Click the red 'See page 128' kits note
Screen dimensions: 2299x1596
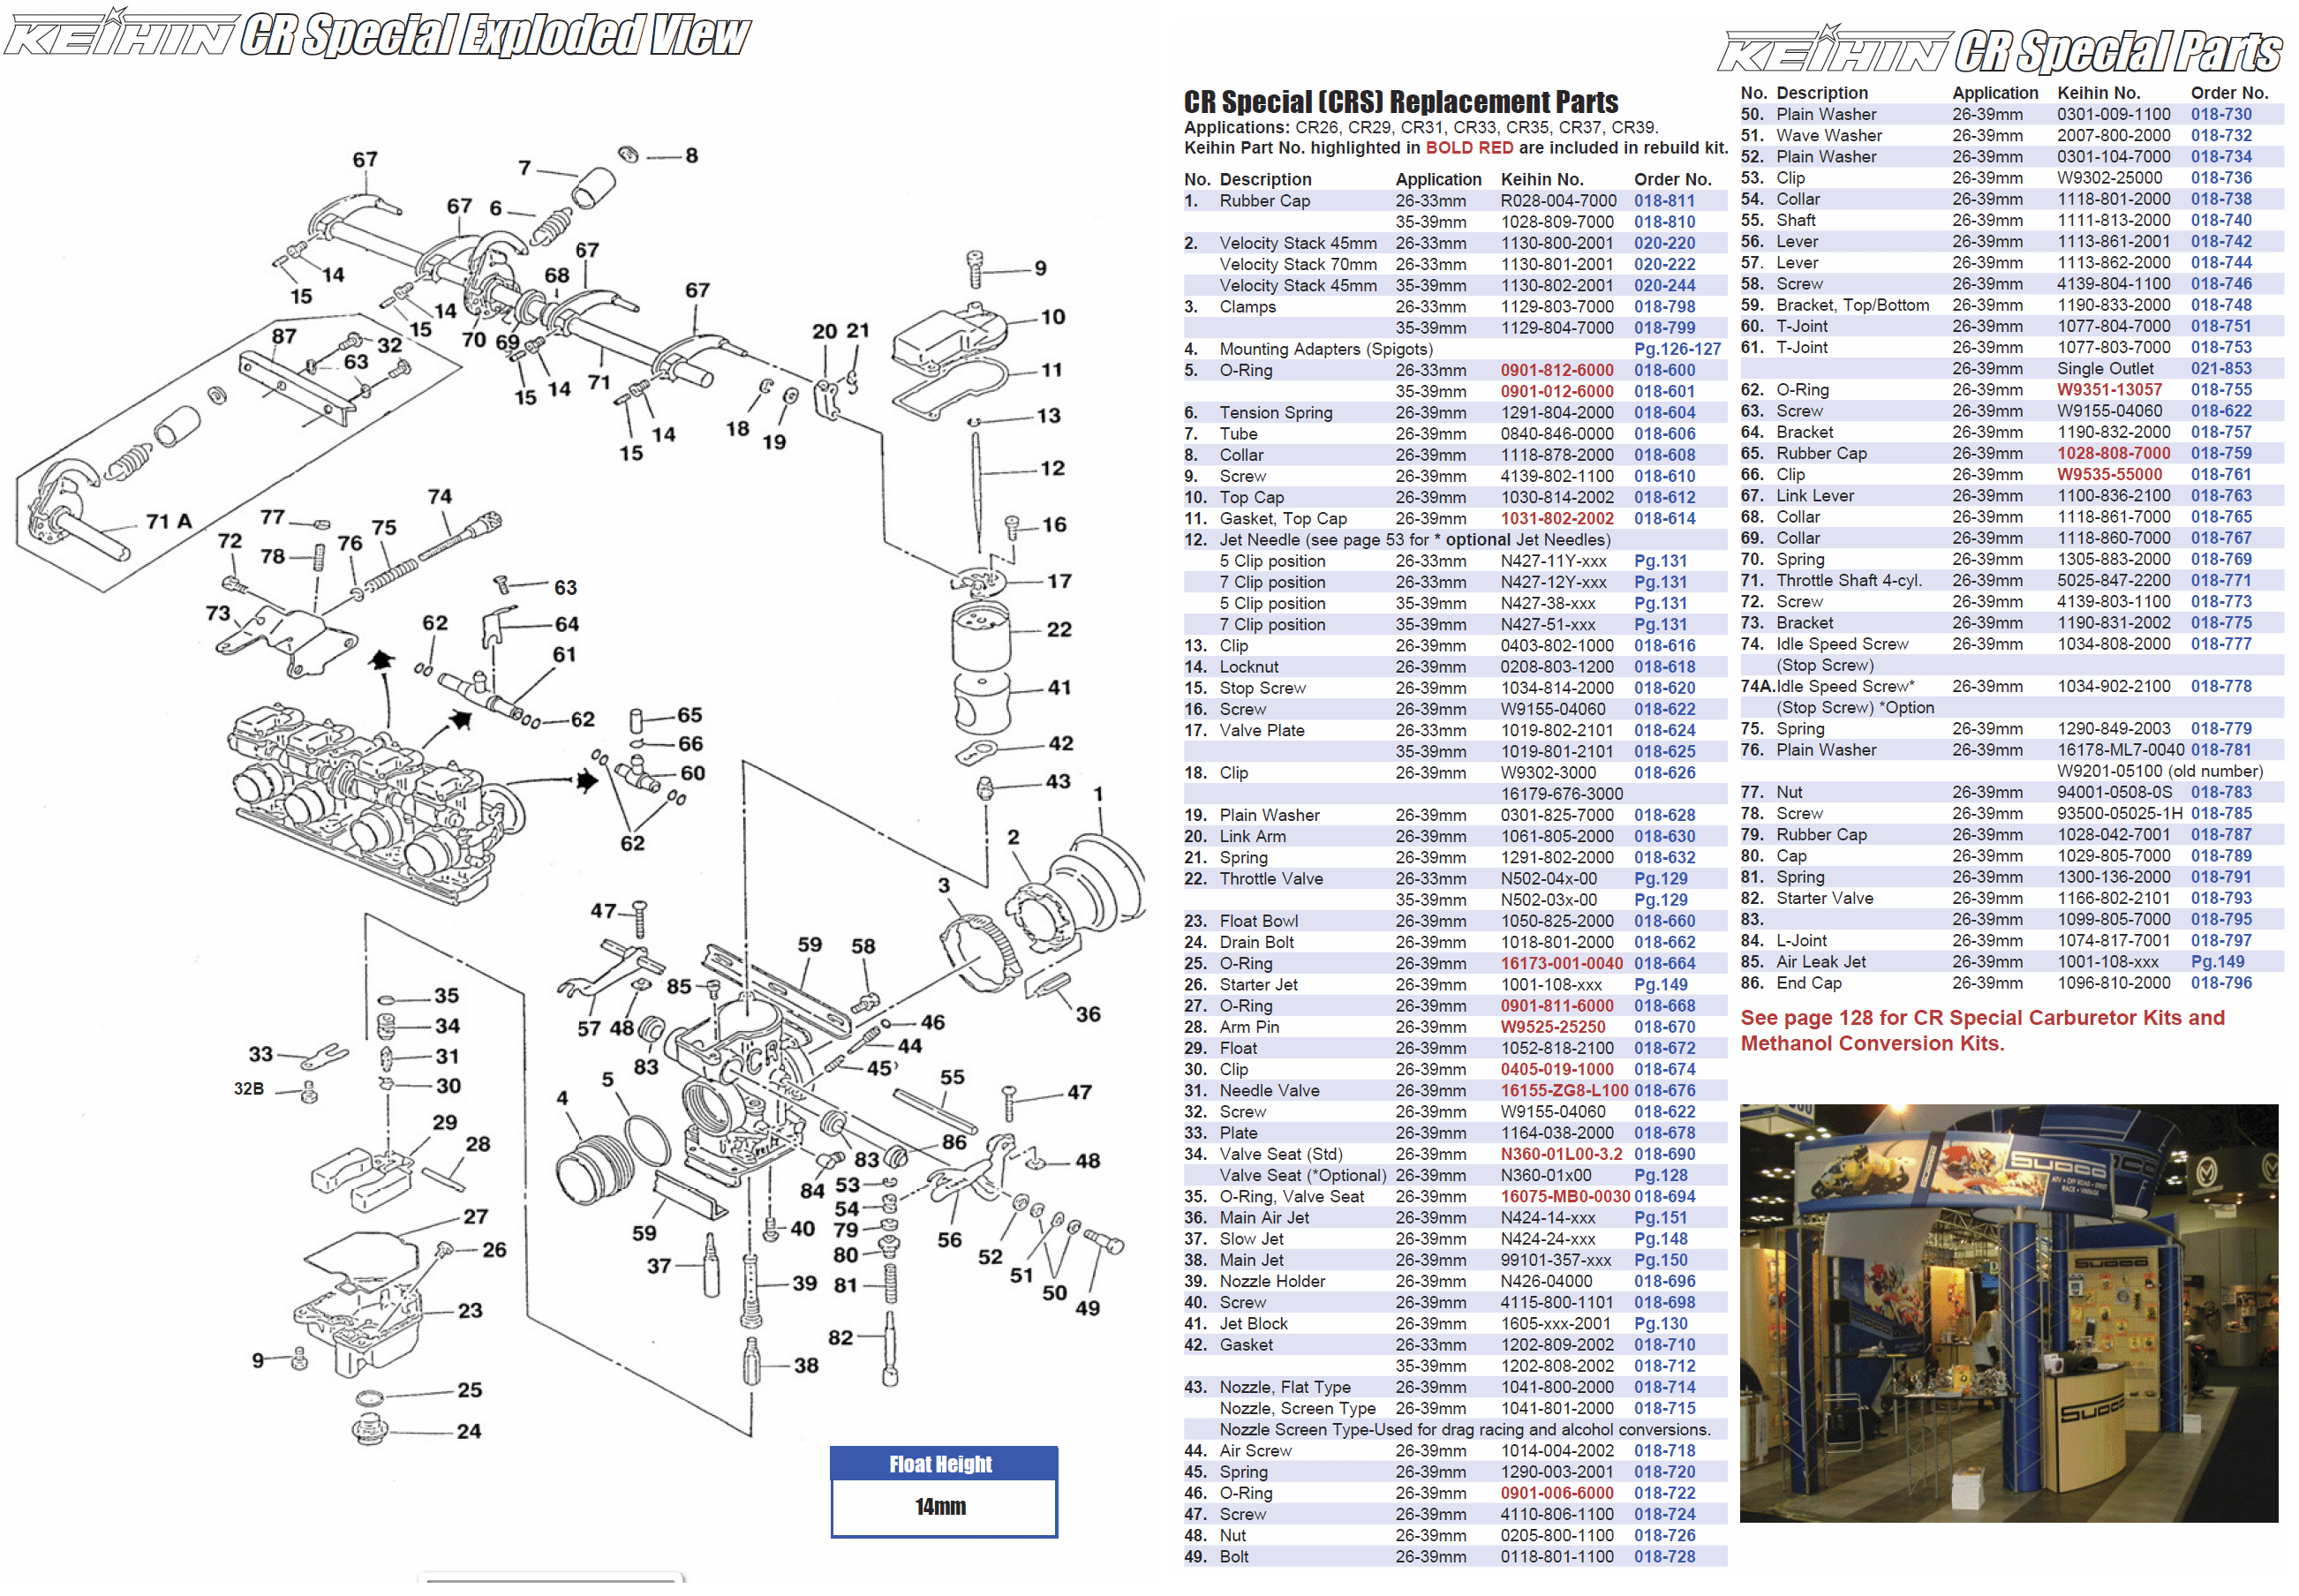1982,1031
